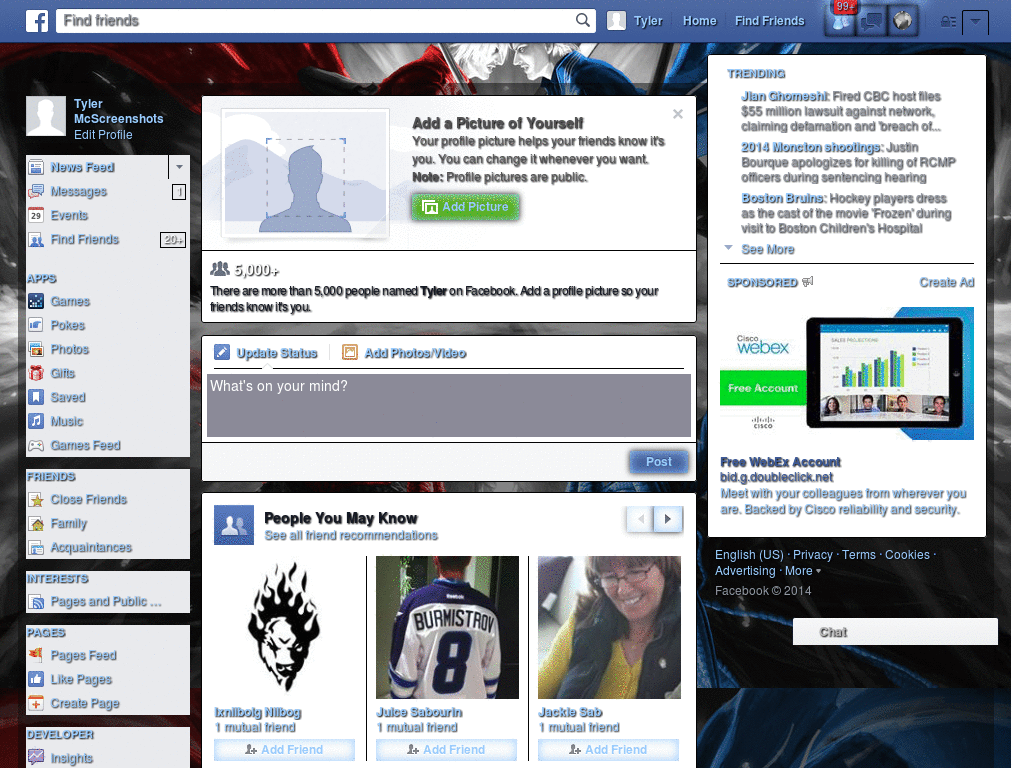Open See all friend recommendations
1024x768 pixels.
click(351, 536)
